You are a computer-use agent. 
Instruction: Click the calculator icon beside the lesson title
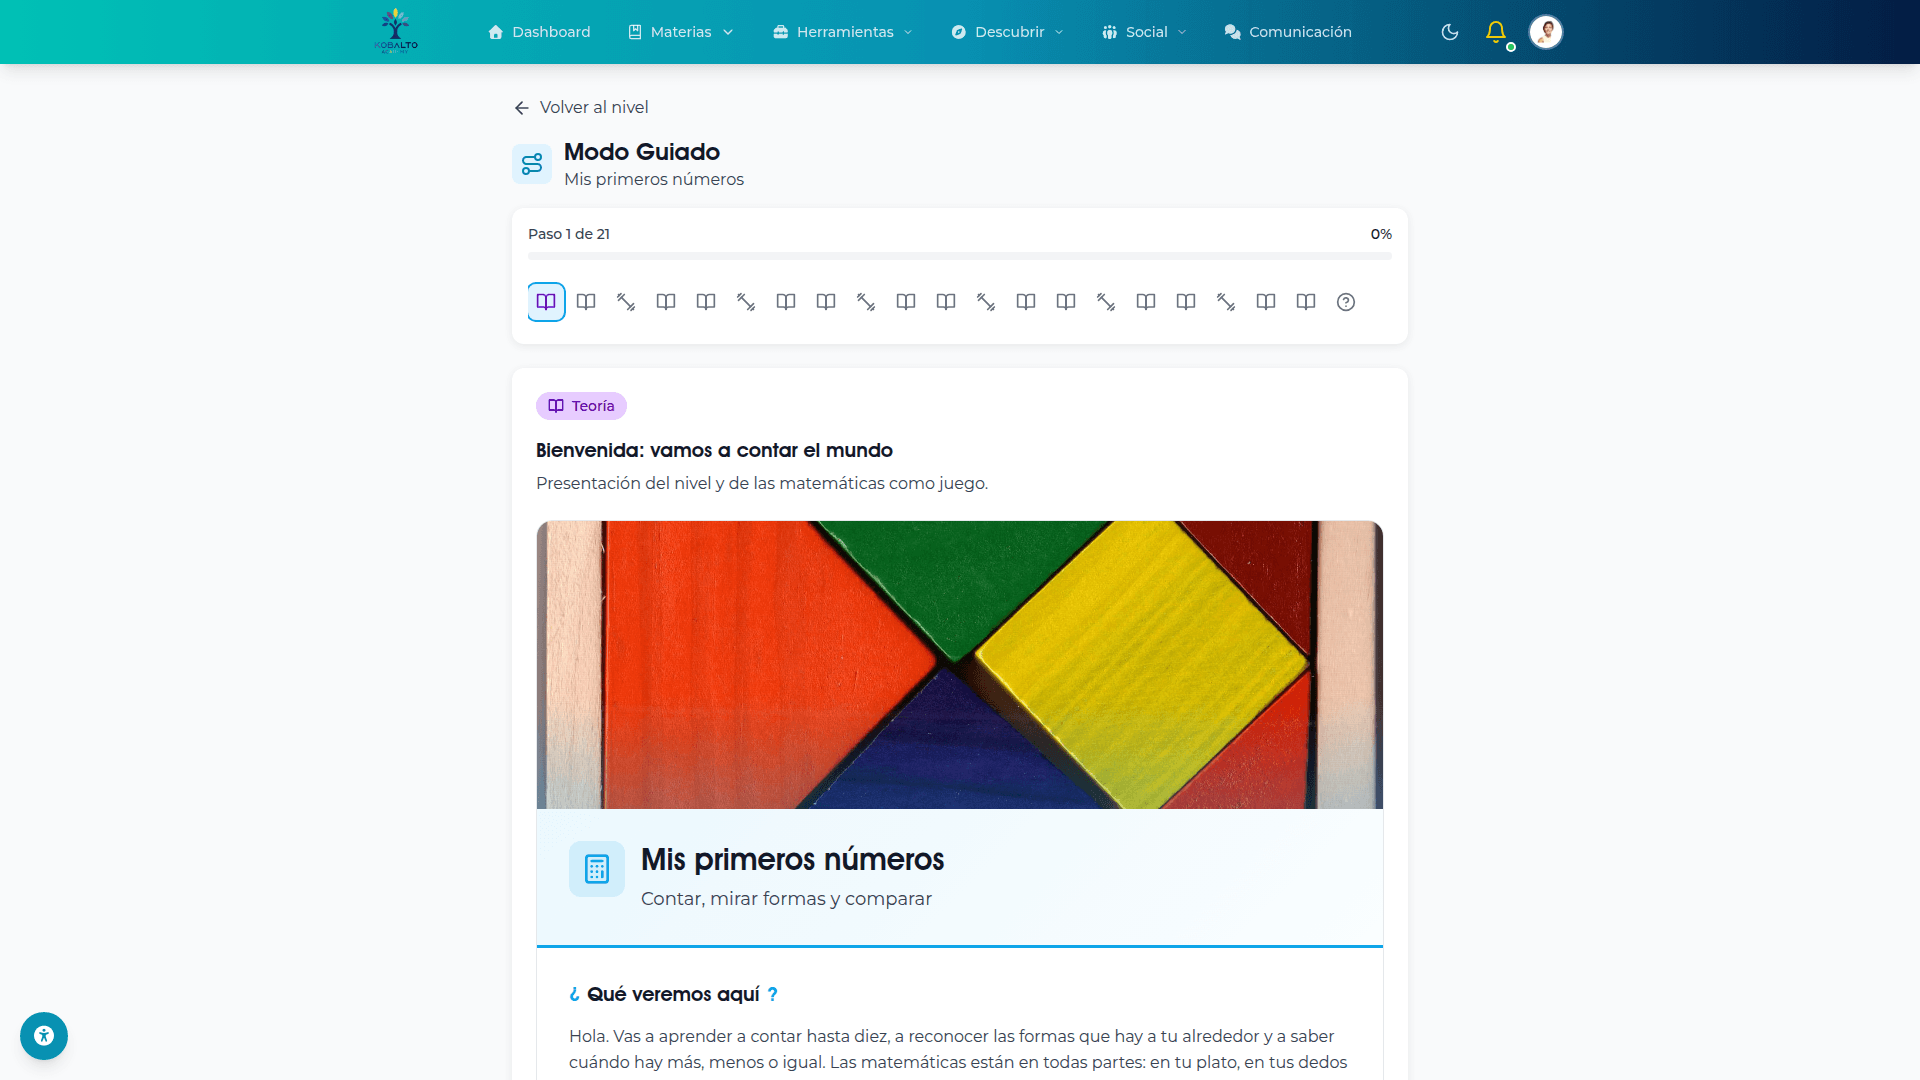tap(597, 869)
